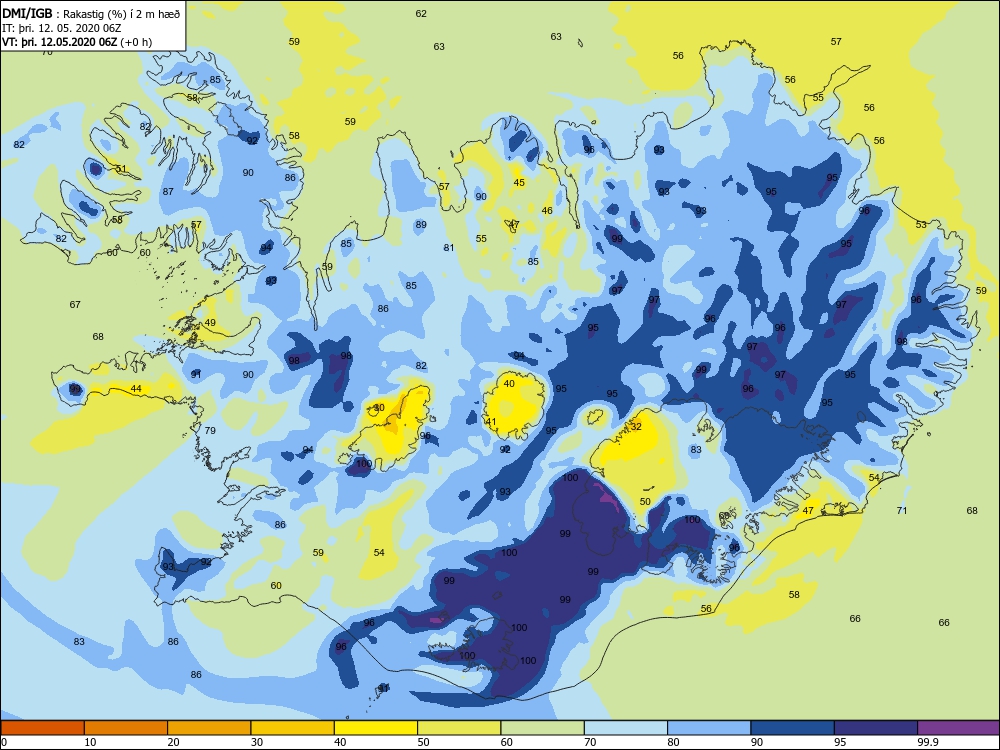Viewport: 1000px width, 750px height.
Task: Select the map value '79'
Action: pyautogui.click(x=210, y=430)
